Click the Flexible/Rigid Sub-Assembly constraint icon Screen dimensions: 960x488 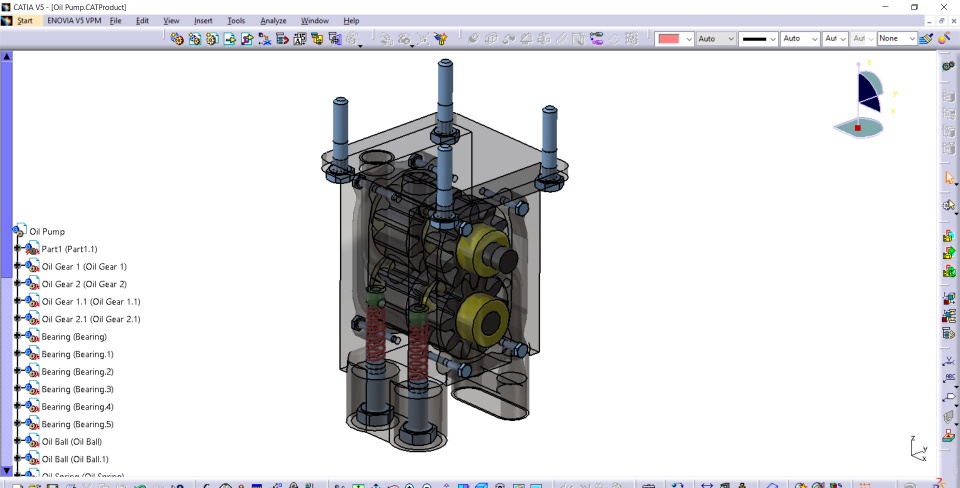(x=596, y=39)
